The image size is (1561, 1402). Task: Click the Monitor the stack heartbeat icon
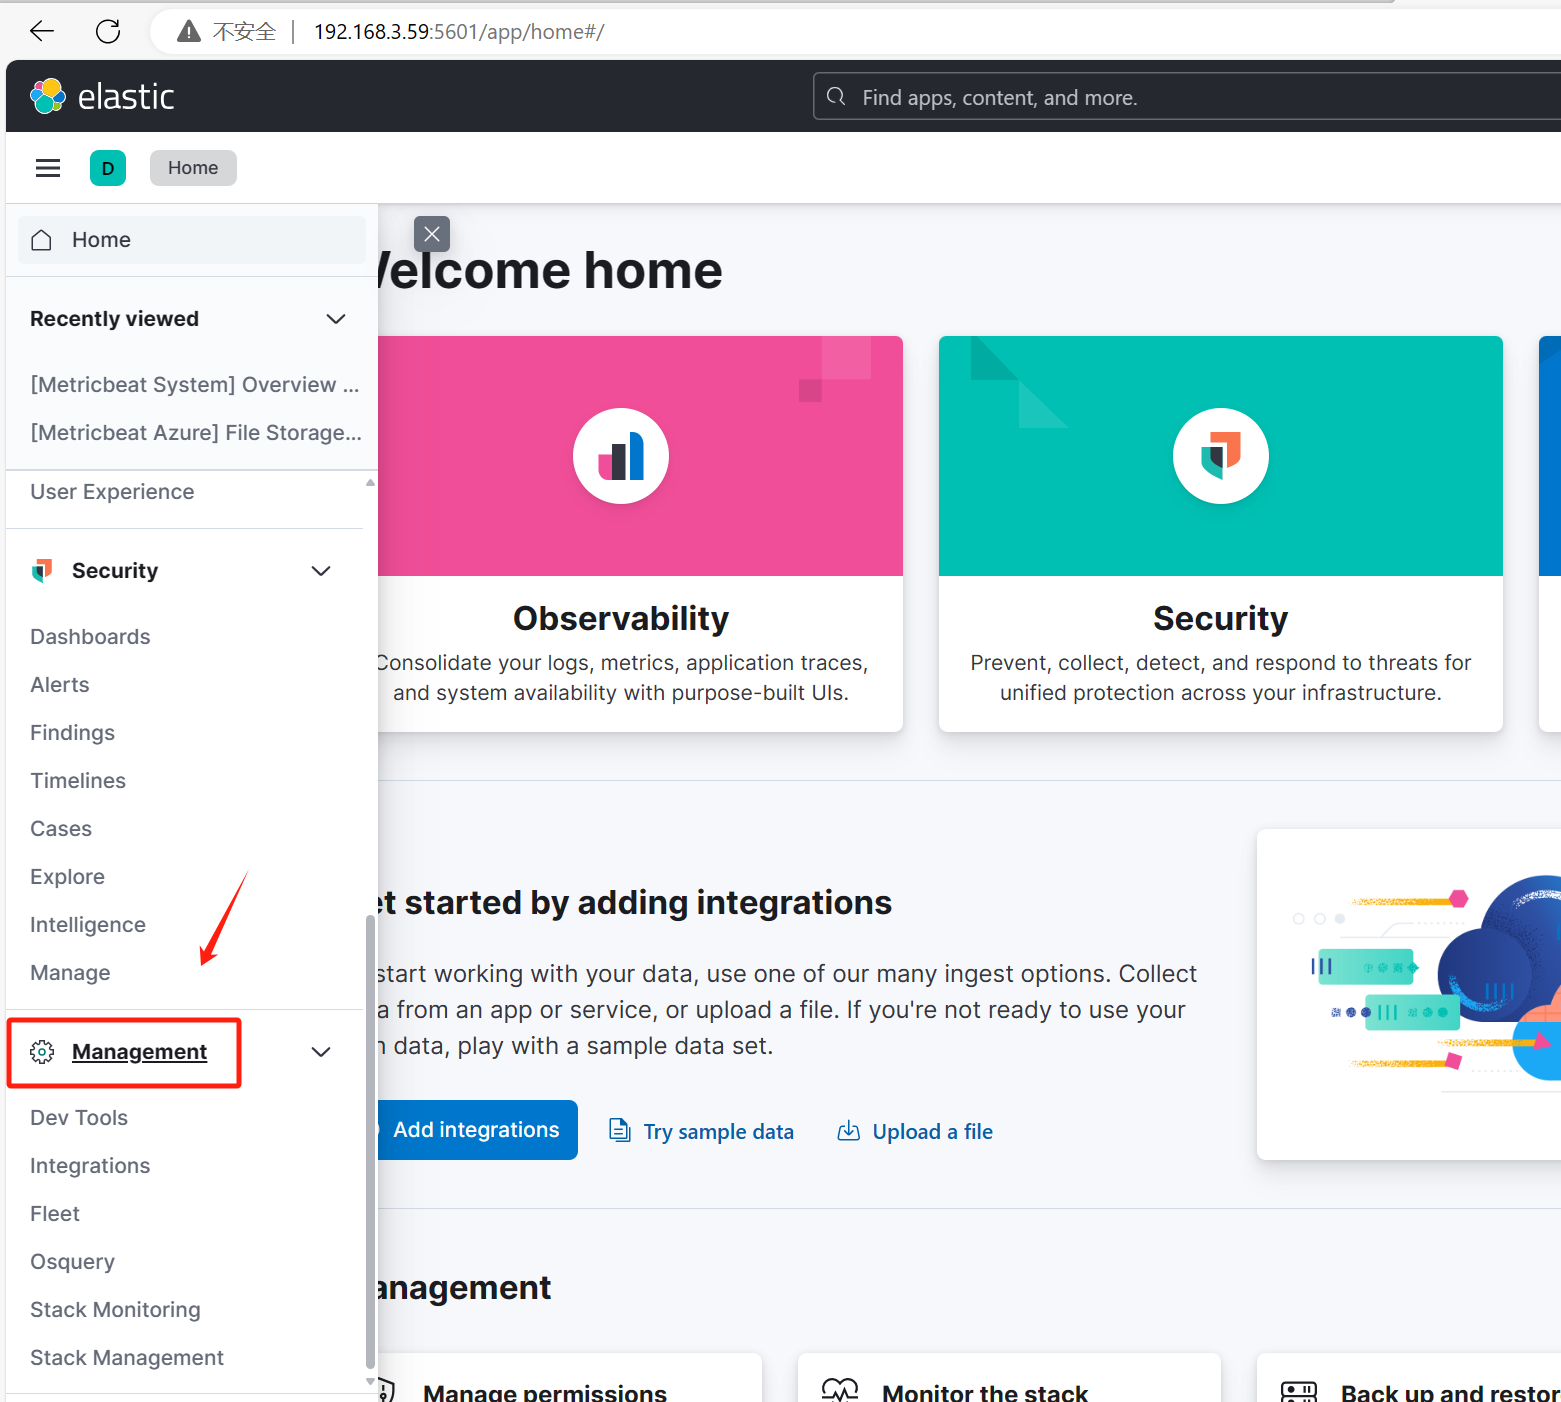tap(840, 1390)
